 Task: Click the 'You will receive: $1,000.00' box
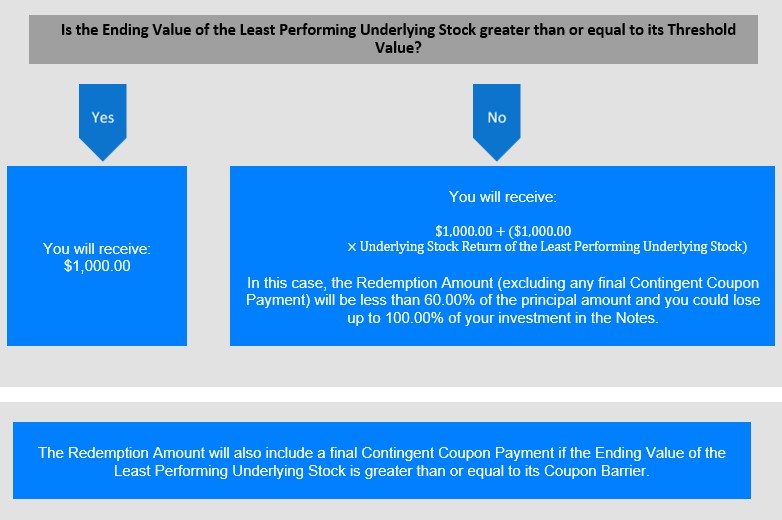[97, 256]
